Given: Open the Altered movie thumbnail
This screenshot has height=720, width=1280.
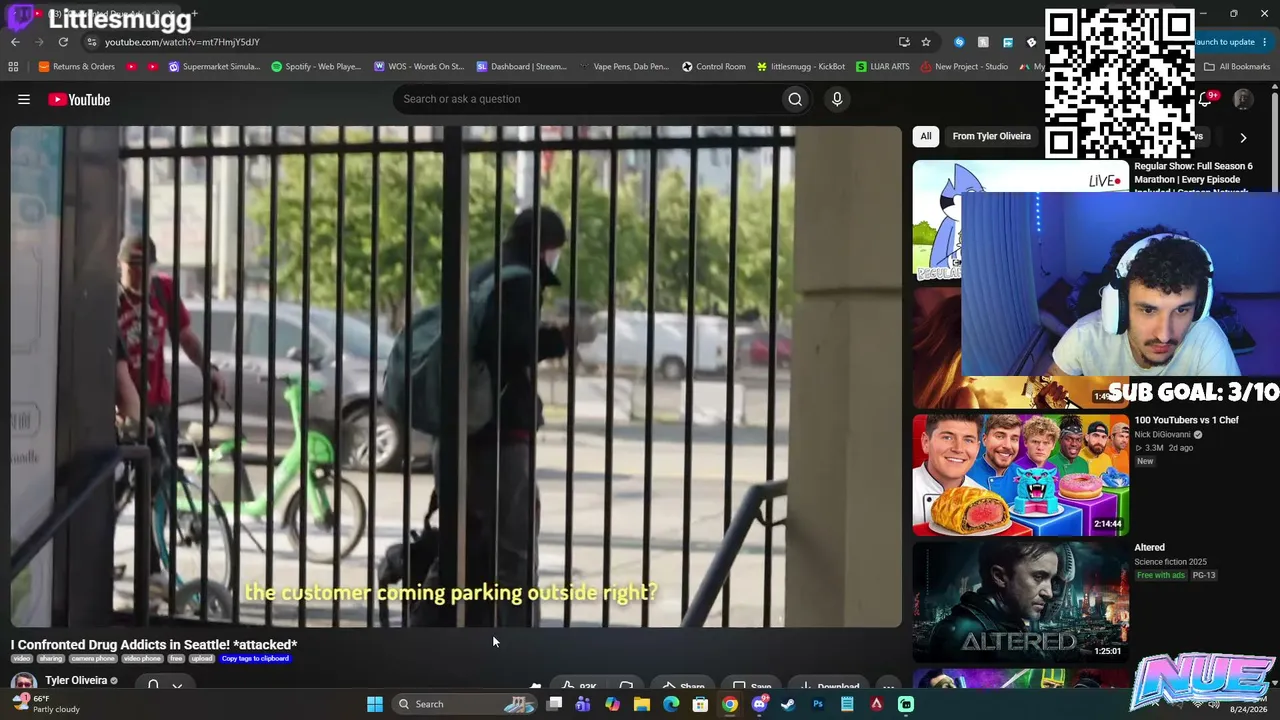Looking at the screenshot, I should pyautogui.click(x=1020, y=602).
